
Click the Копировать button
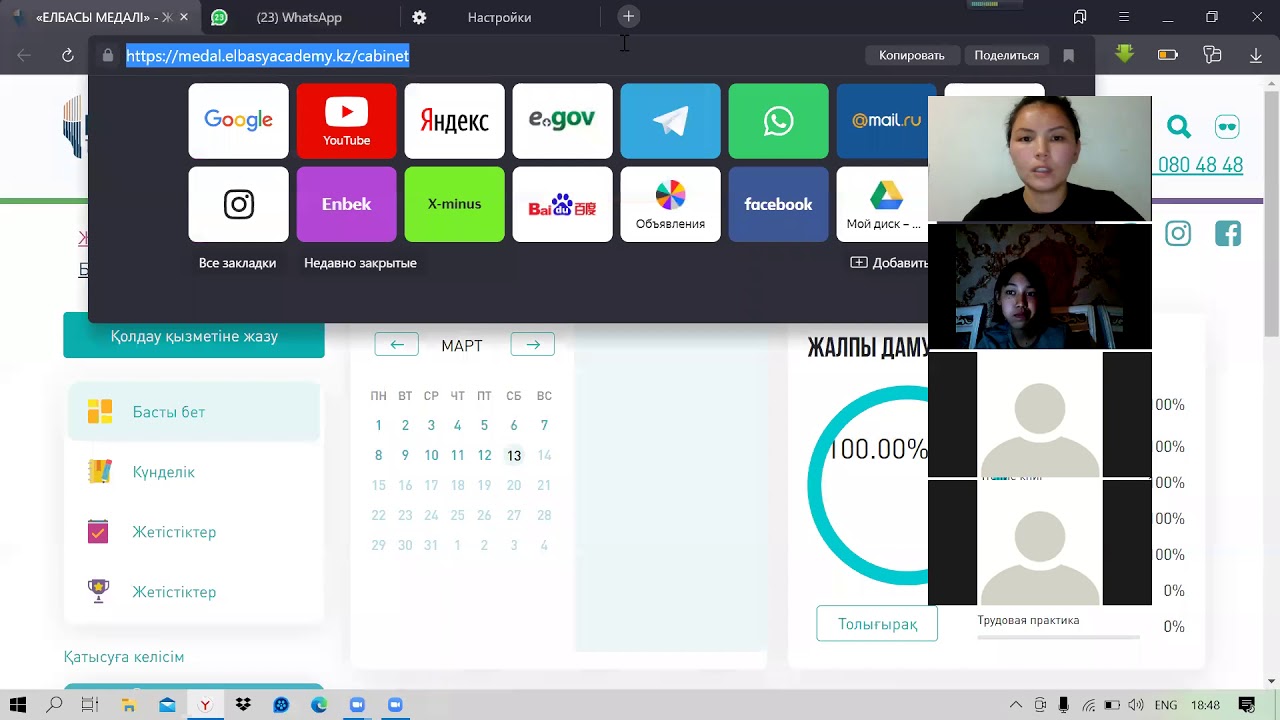(x=912, y=55)
